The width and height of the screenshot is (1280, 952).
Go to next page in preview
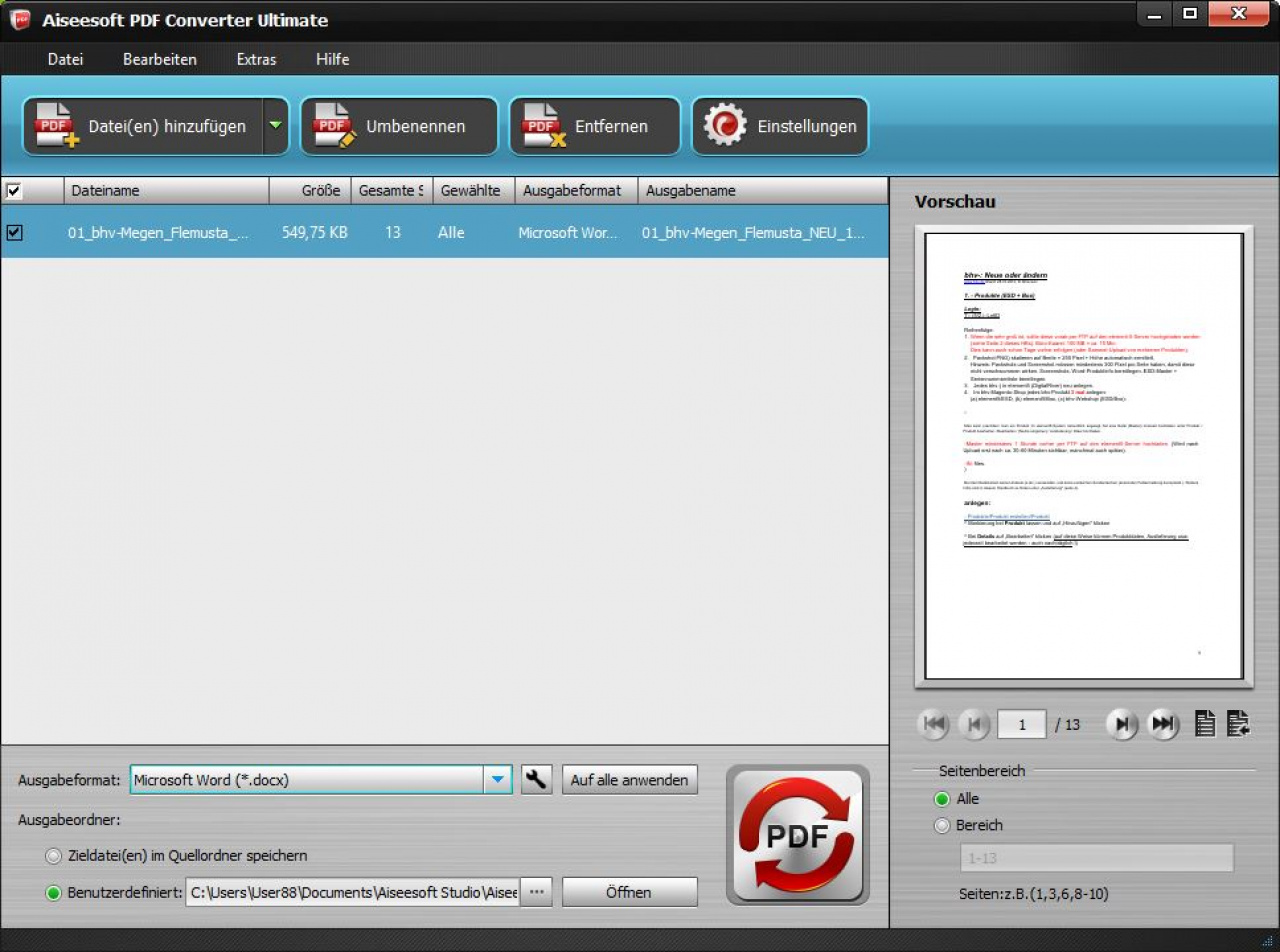pyautogui.click(x=1122, y=725)
